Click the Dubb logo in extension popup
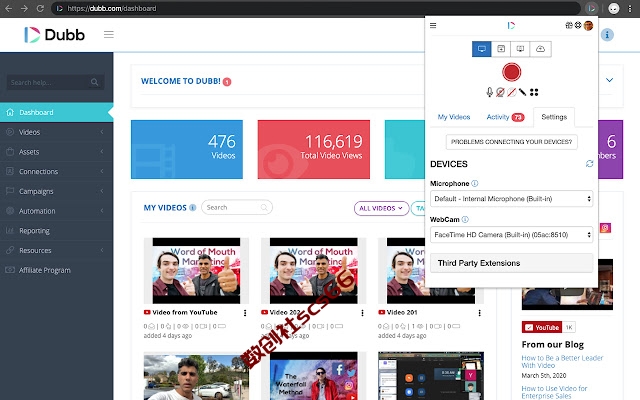Image resolution: width=640 pixels, height=400 pixels. pos(511,25)
